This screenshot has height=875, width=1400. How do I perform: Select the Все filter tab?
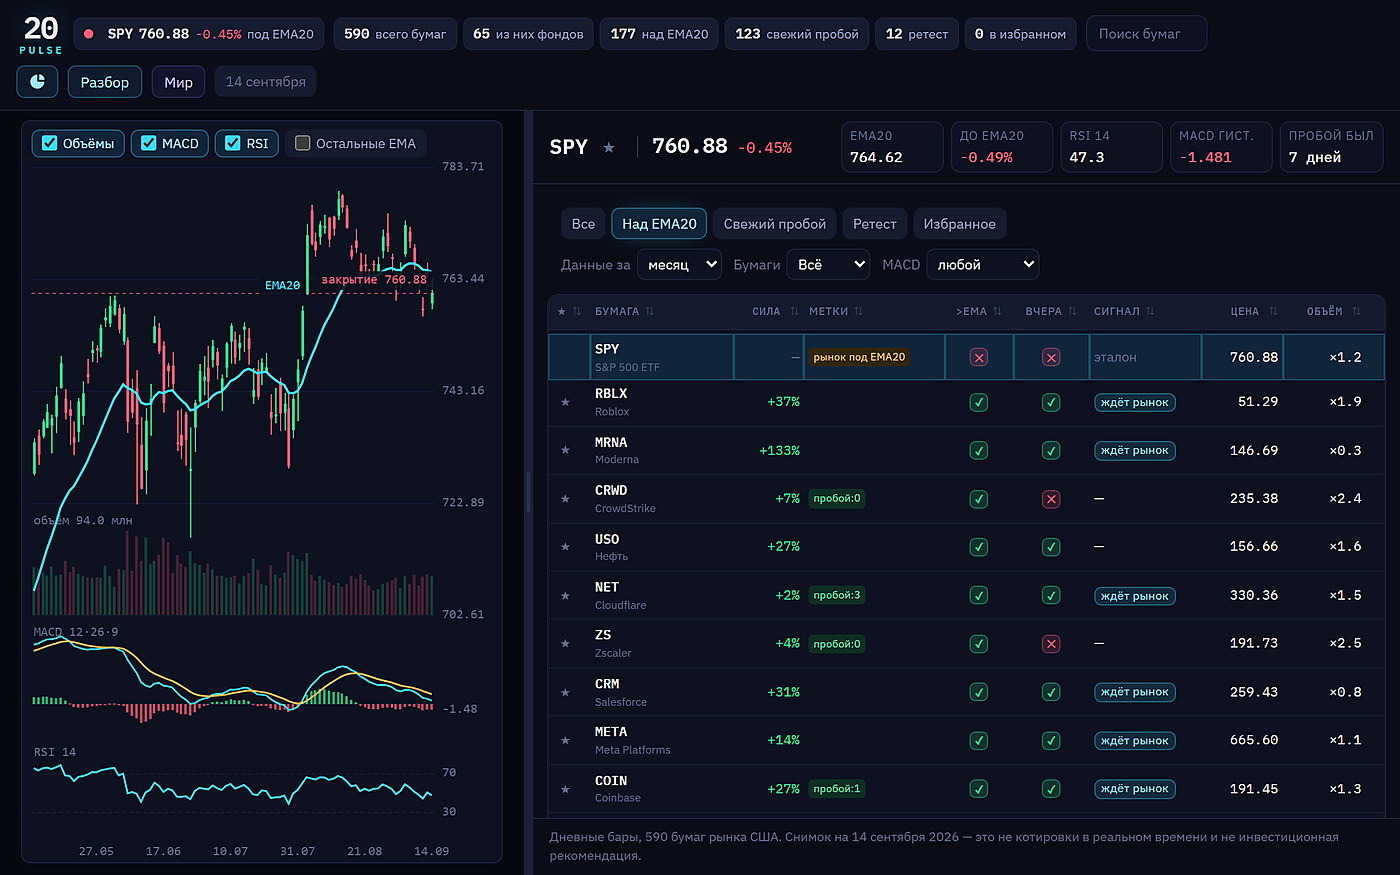tap(583, 224)
